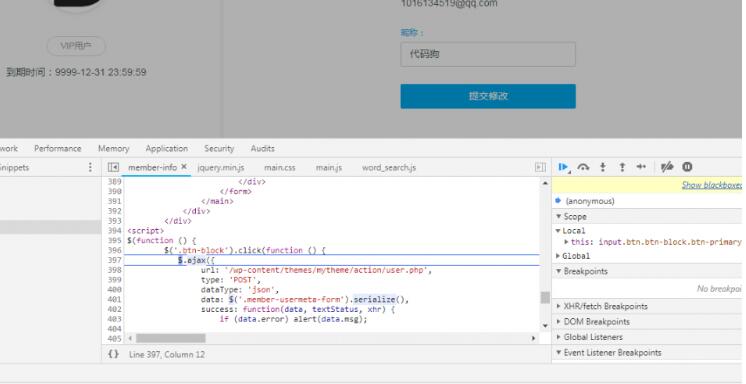Hide the debugger sidebar pane
This screenshot has width=746, height=384.
click(540, 167)
